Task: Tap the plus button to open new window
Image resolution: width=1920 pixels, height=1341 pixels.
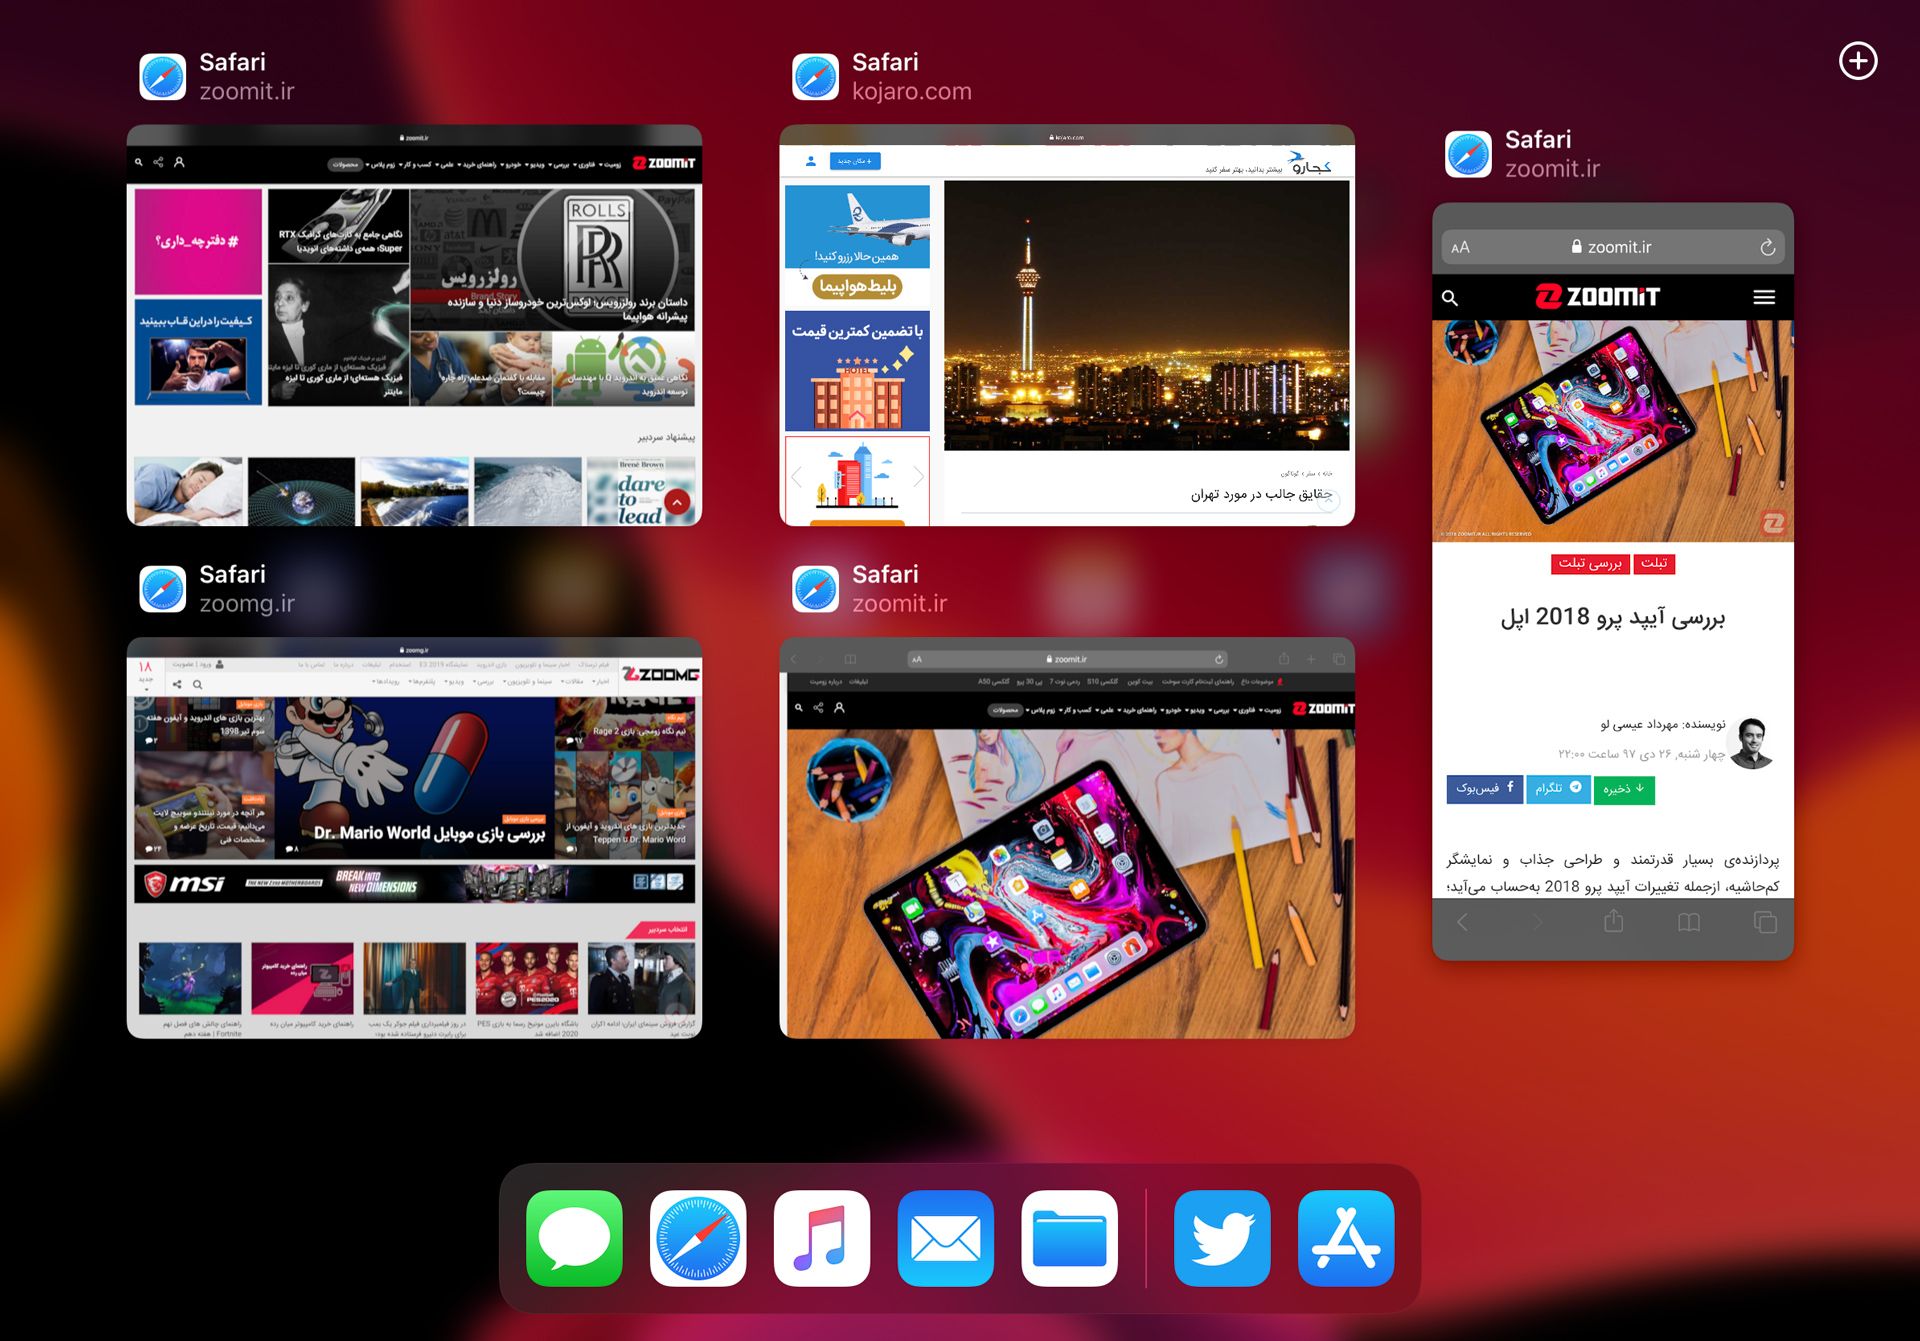Action: (x=1857, y=61)
